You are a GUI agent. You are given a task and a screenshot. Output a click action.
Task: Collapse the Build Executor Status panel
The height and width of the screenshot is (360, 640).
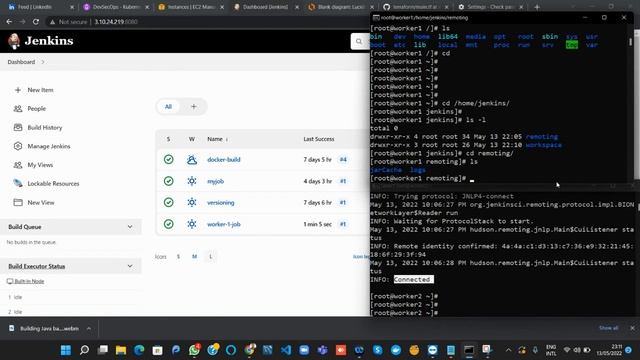[130, 266]
